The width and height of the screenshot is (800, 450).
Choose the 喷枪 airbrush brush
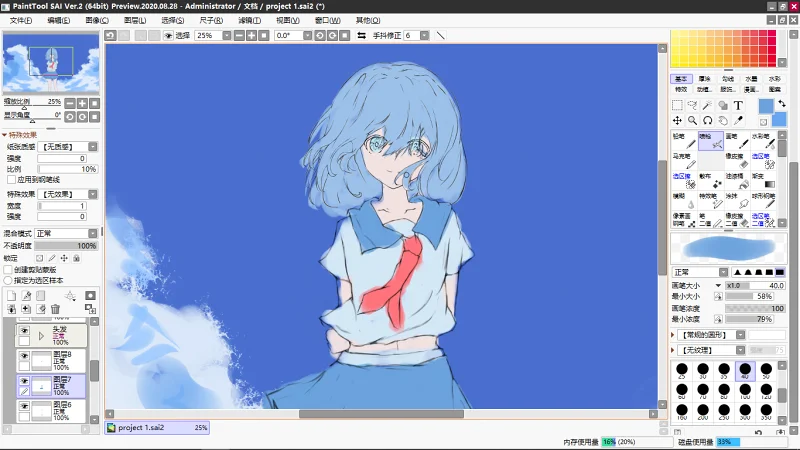[x=711, y=141]
